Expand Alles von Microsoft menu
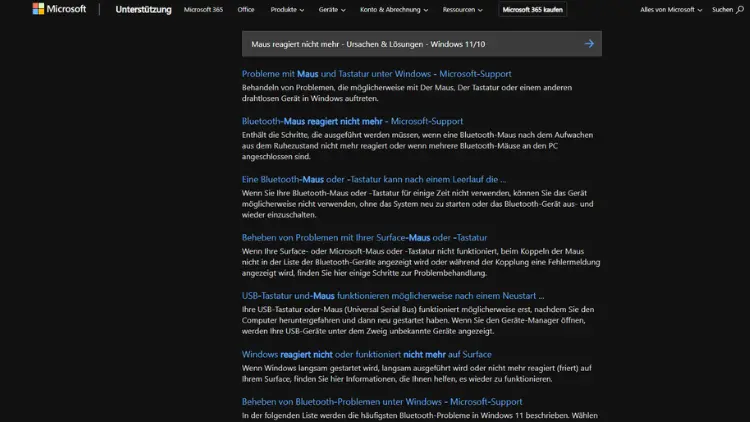The image size is (750, 422). pyautogui.click(x=671, y=10)
